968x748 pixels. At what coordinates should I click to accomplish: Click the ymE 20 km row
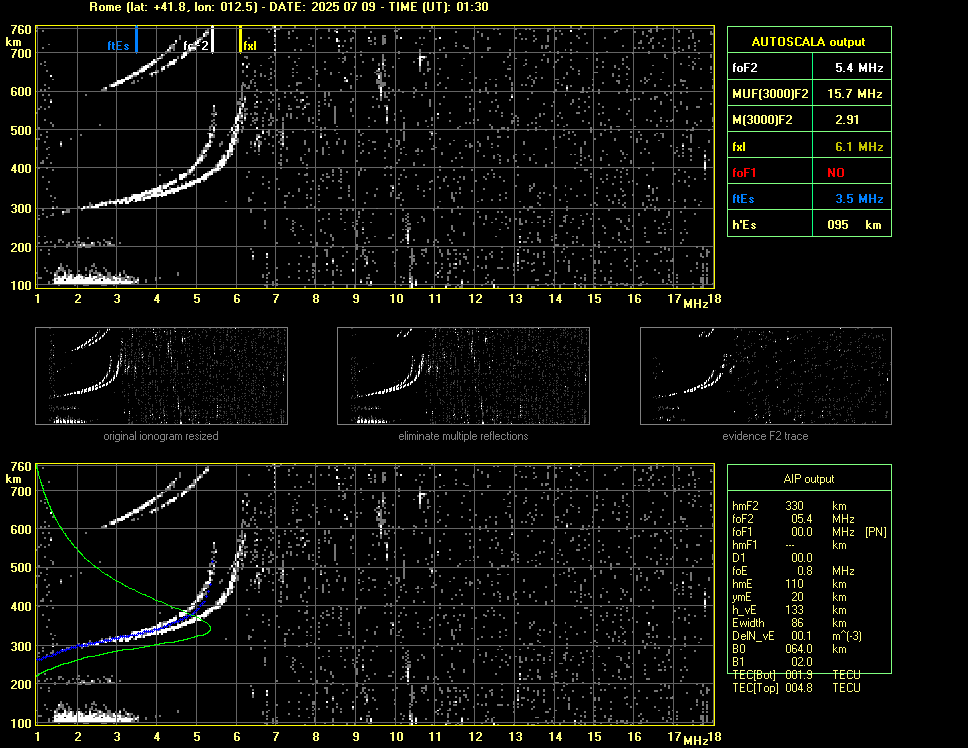coord(789,597)
